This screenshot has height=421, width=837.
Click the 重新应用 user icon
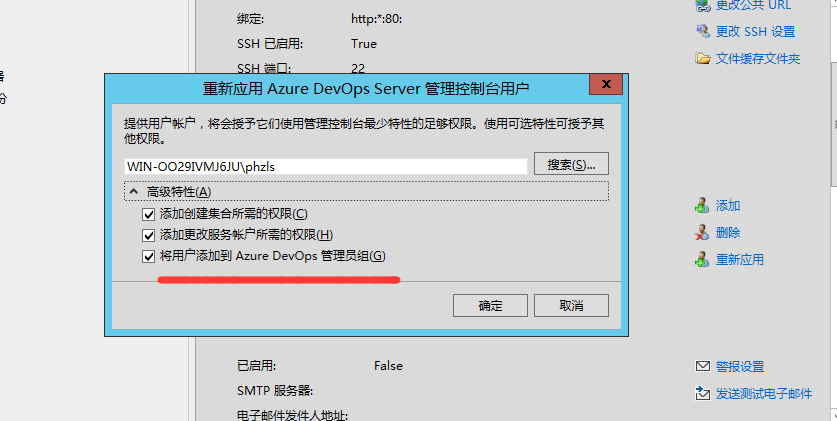click(x=702, y=260)
